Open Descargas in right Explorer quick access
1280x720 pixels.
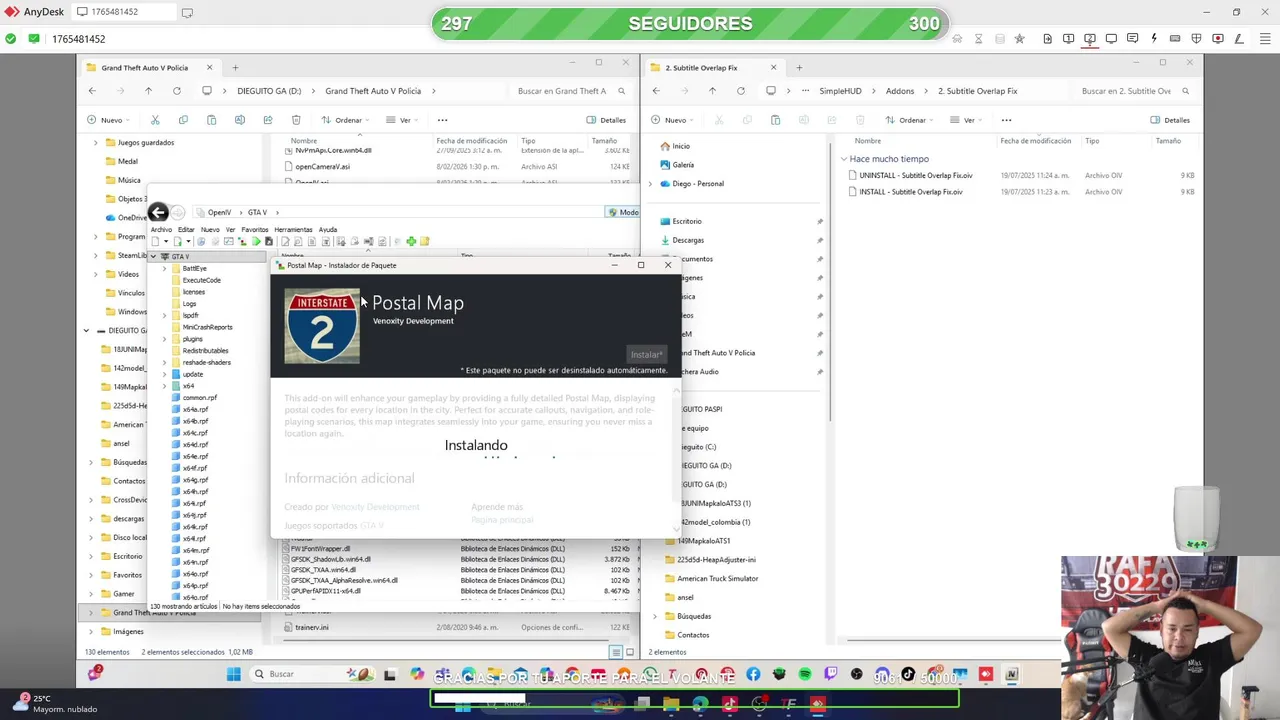pyautogui.click(x=688, y=240)
